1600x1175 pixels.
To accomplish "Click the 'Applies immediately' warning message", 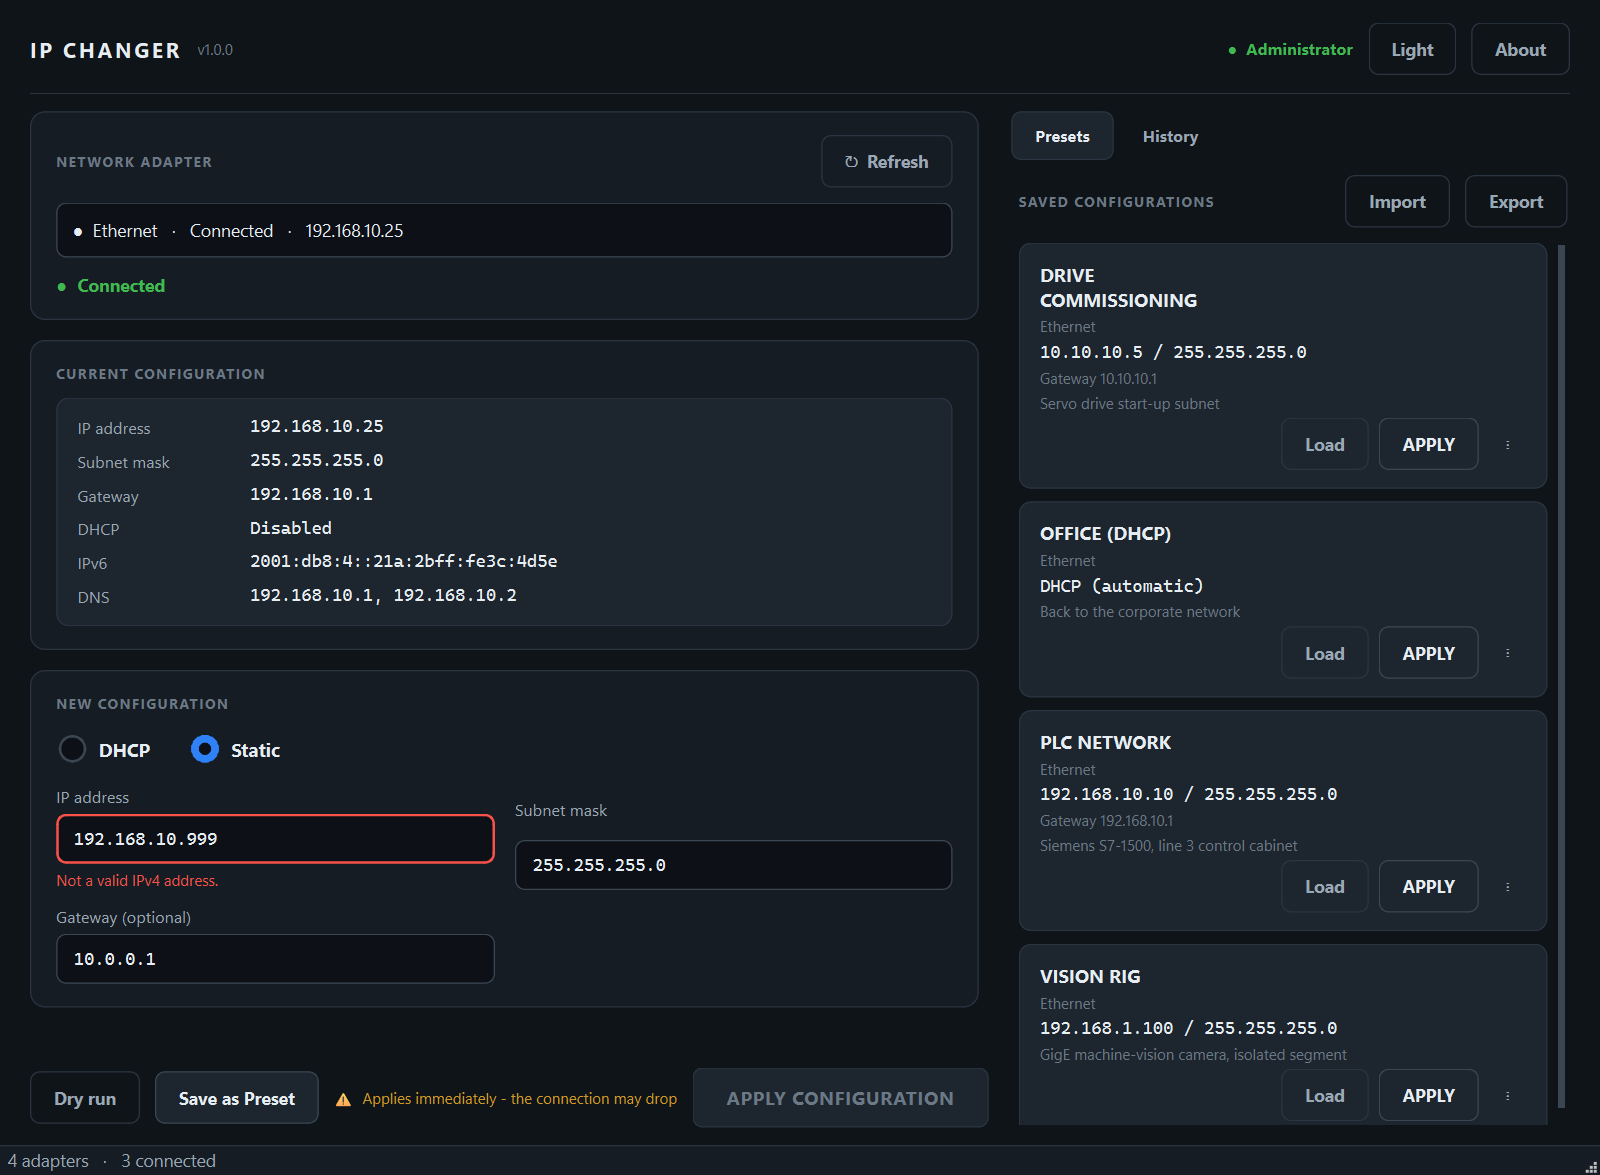I will [x=520, y=1099].
